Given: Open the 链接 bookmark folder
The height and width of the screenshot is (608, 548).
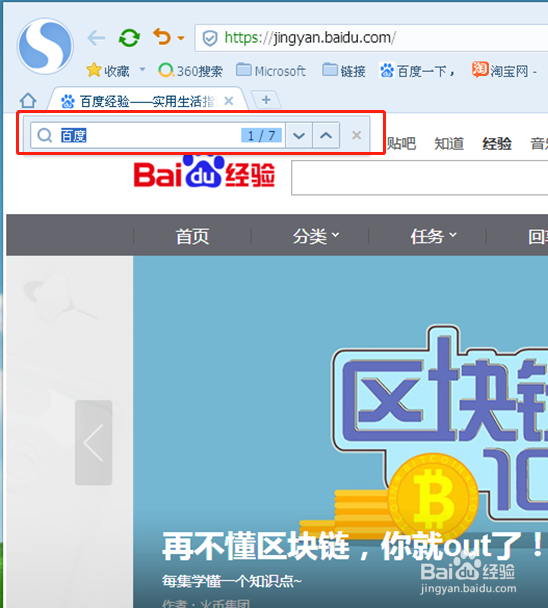Looking at the screenshot, I should pos(344,71).
